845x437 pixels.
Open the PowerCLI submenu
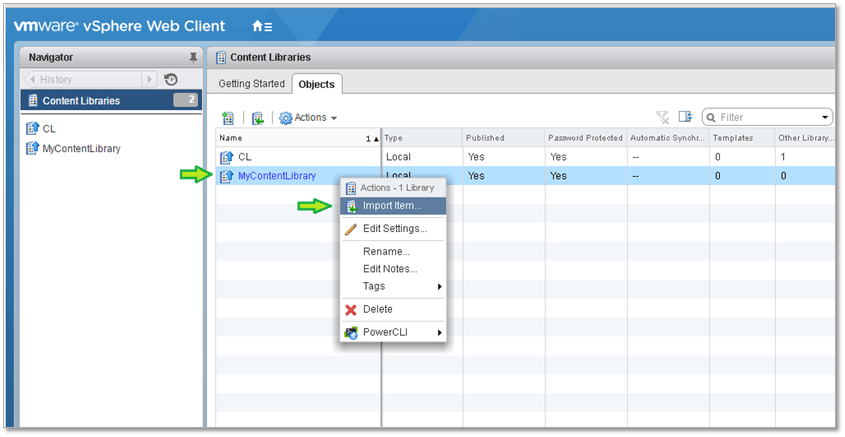[393, 332]
